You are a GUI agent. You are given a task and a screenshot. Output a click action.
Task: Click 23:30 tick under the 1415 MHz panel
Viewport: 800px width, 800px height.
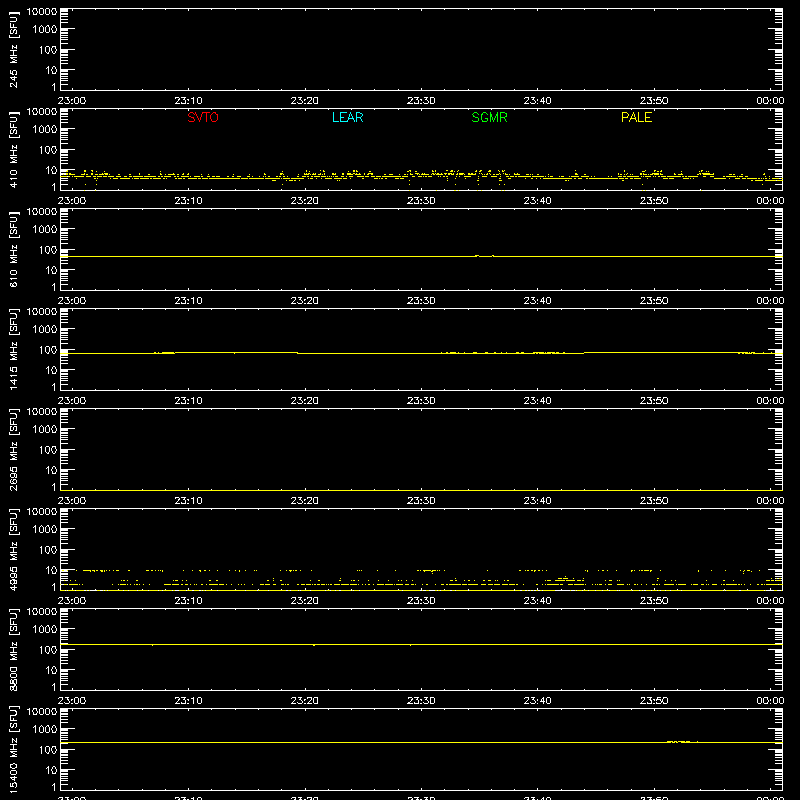coord(421,401)
